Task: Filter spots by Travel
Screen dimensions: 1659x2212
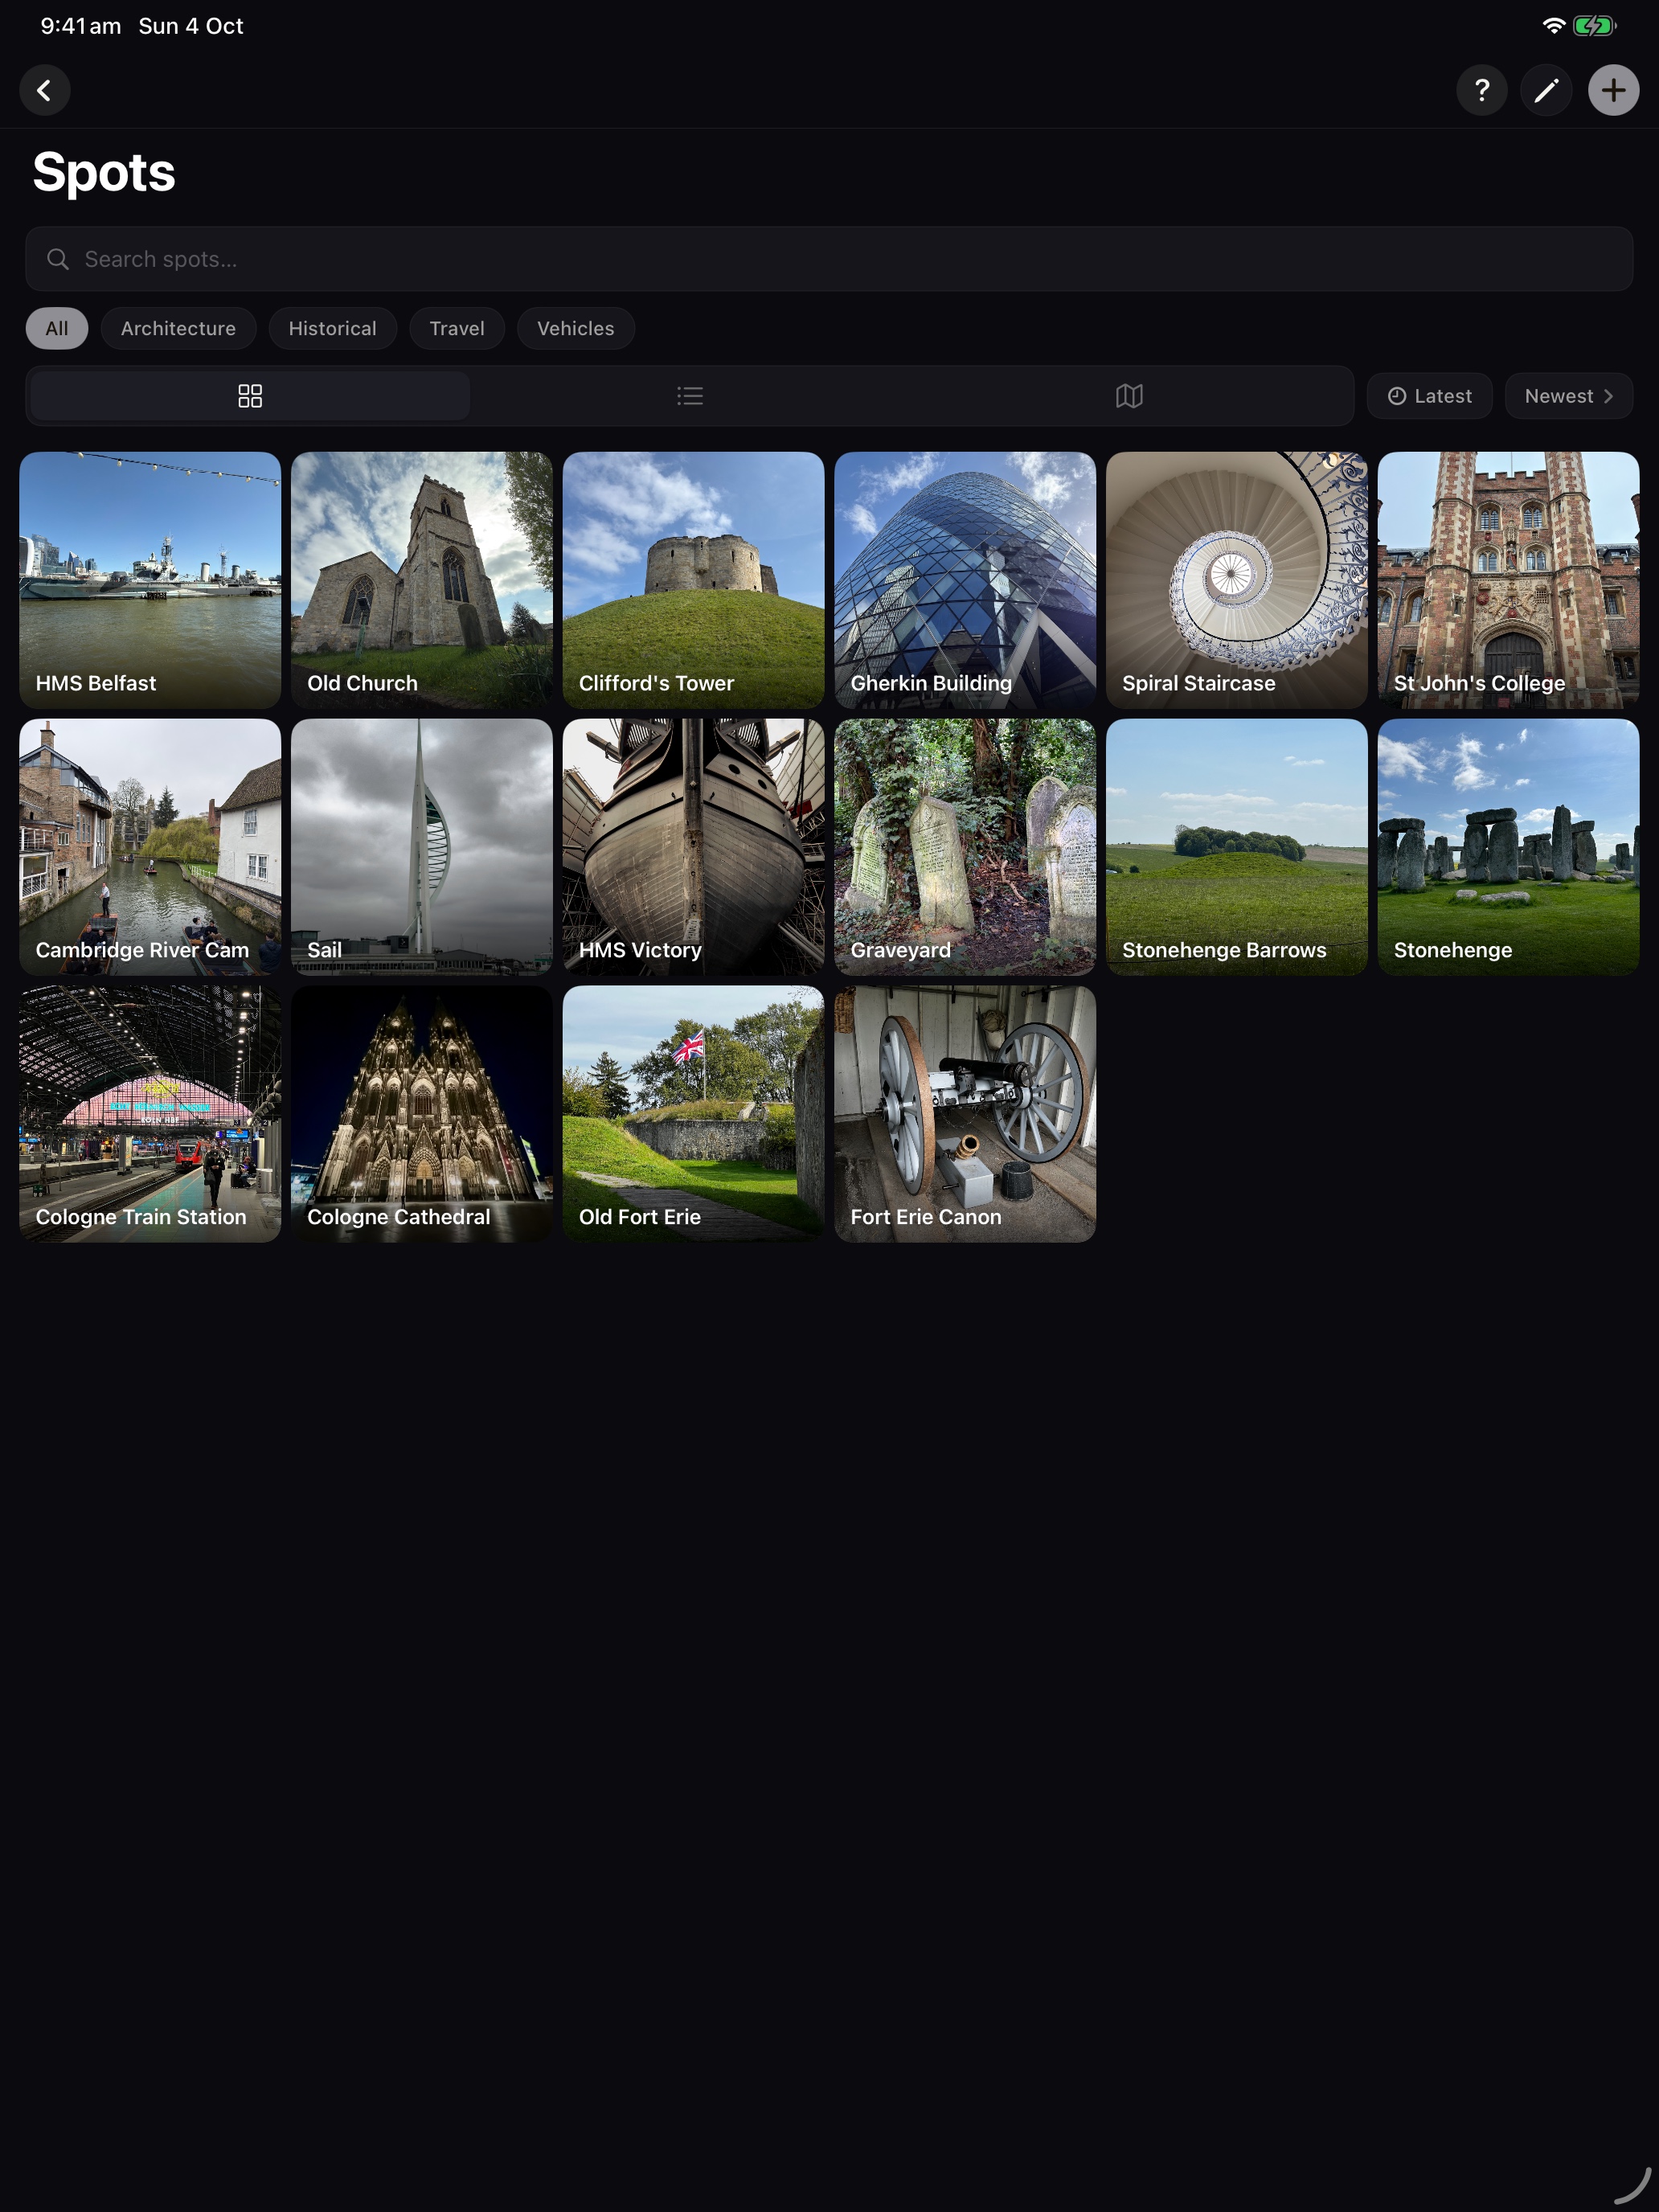Action: tap(457, 328)
